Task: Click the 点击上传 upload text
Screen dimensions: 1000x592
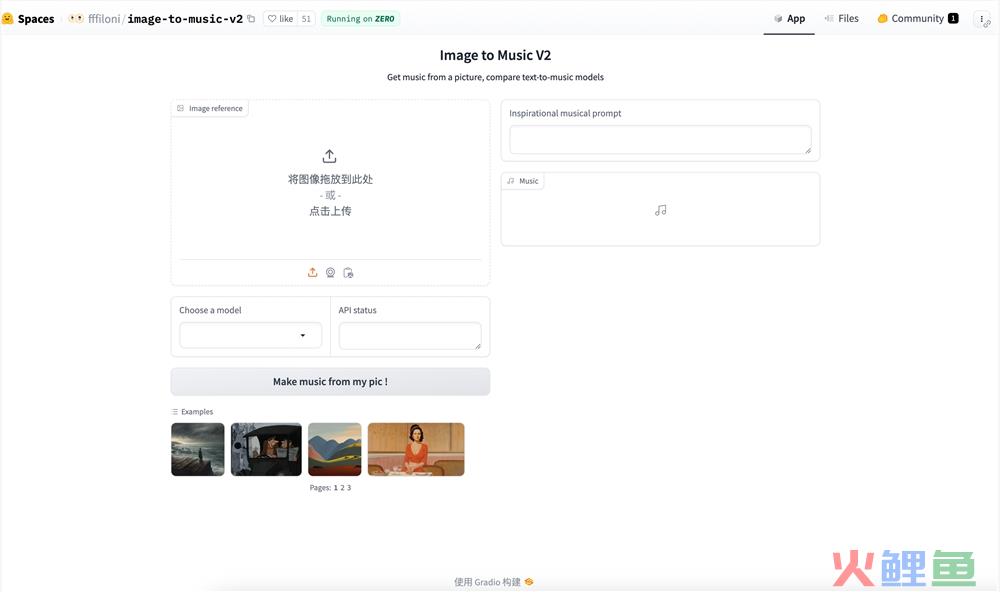Action: point(330,211)
